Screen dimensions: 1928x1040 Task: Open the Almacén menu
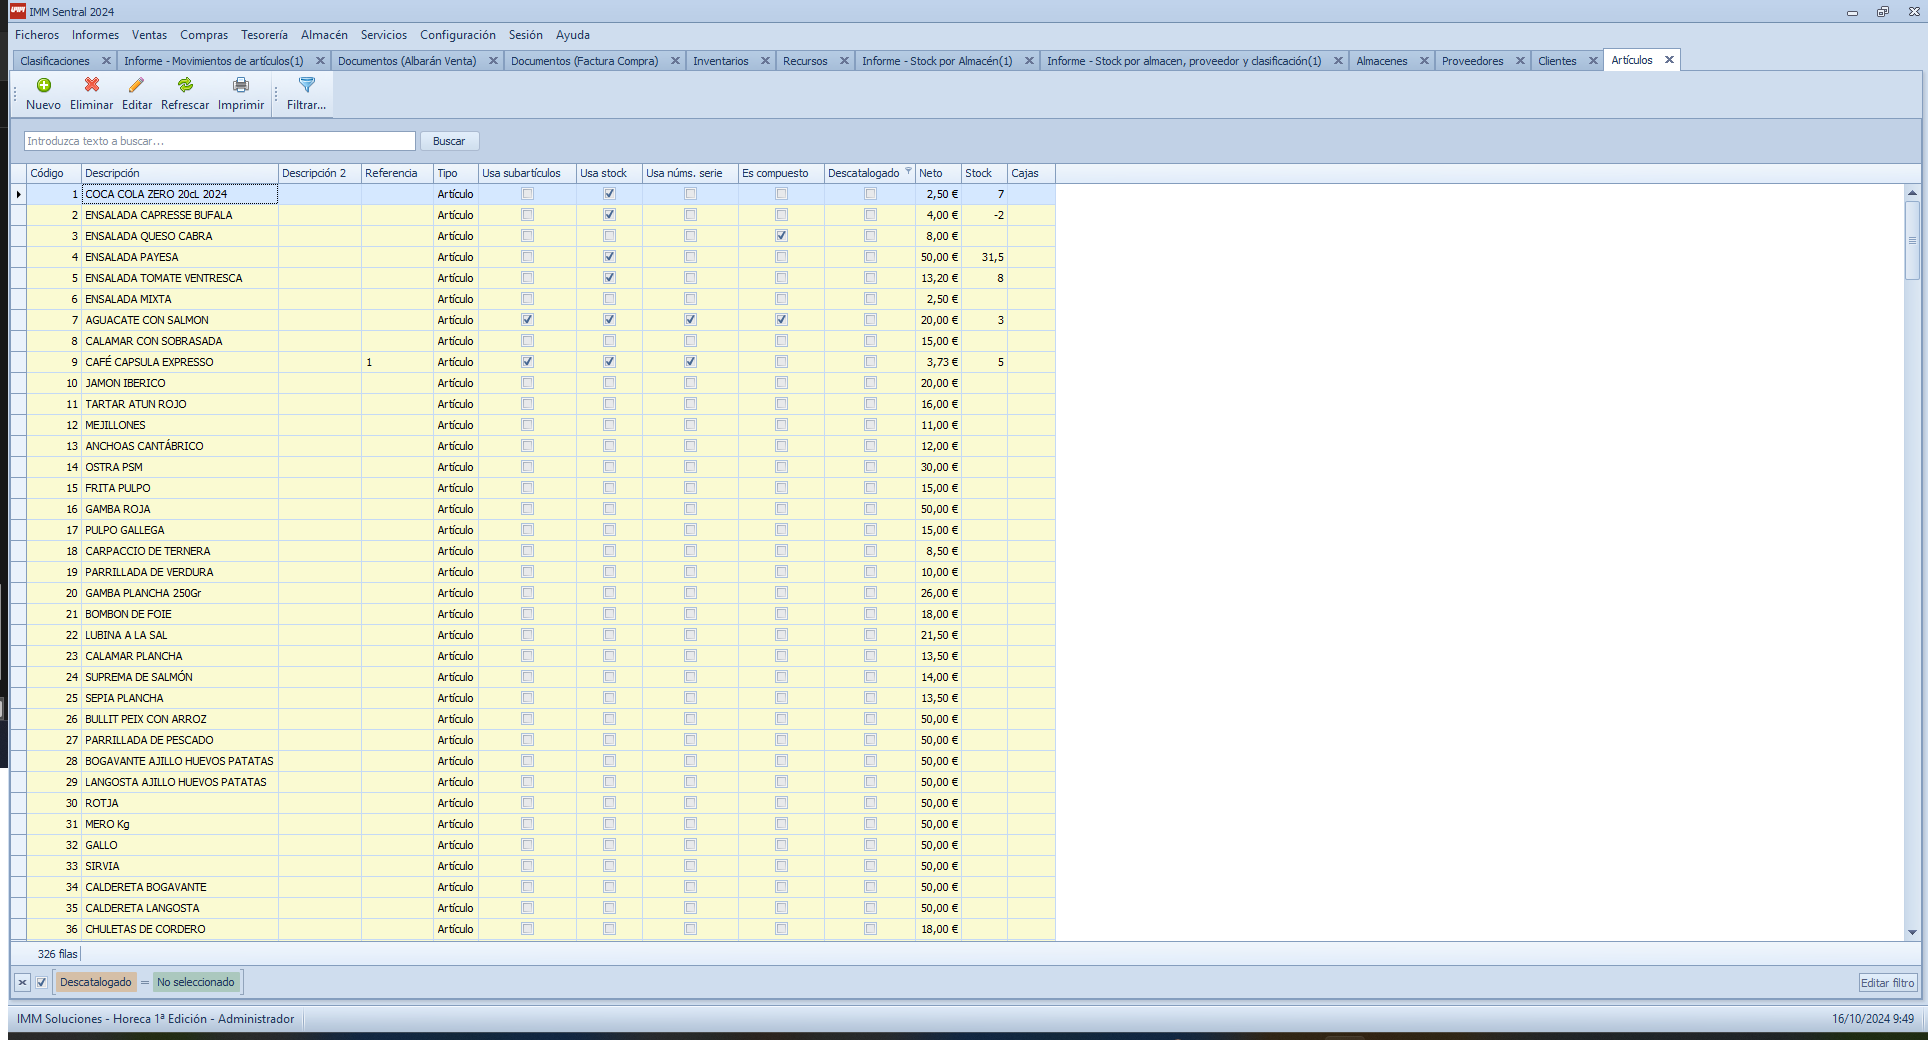tap(324, 35)
